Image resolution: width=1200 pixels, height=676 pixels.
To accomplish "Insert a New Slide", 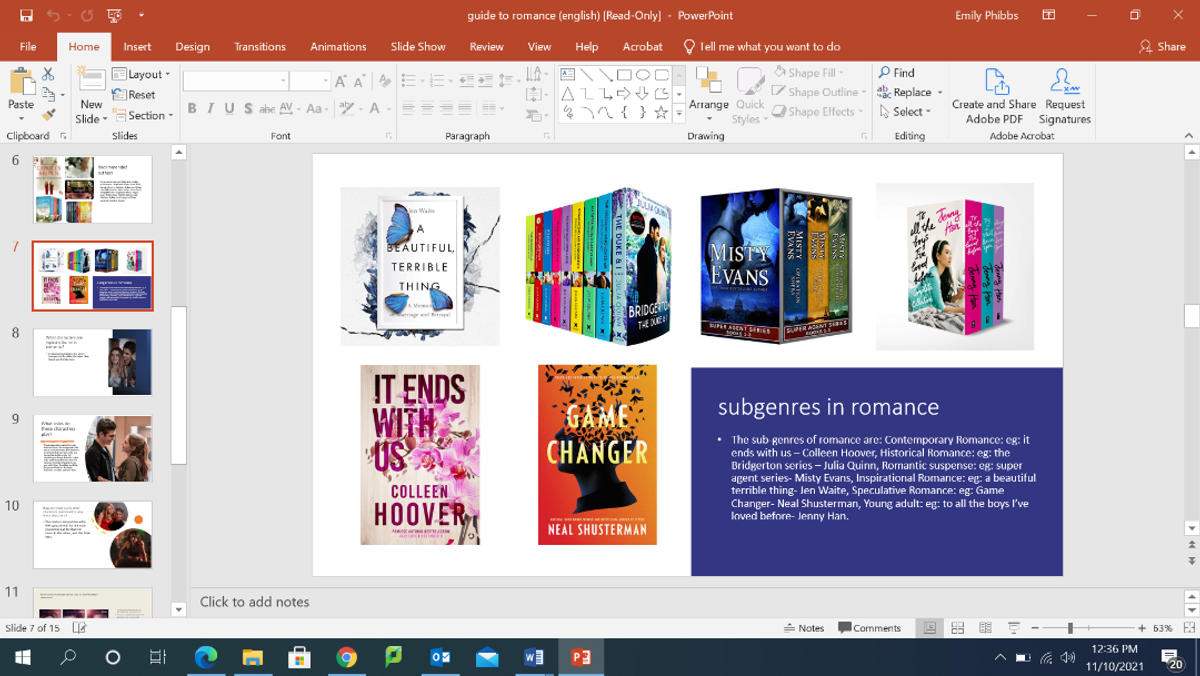I will click(90, 96).
